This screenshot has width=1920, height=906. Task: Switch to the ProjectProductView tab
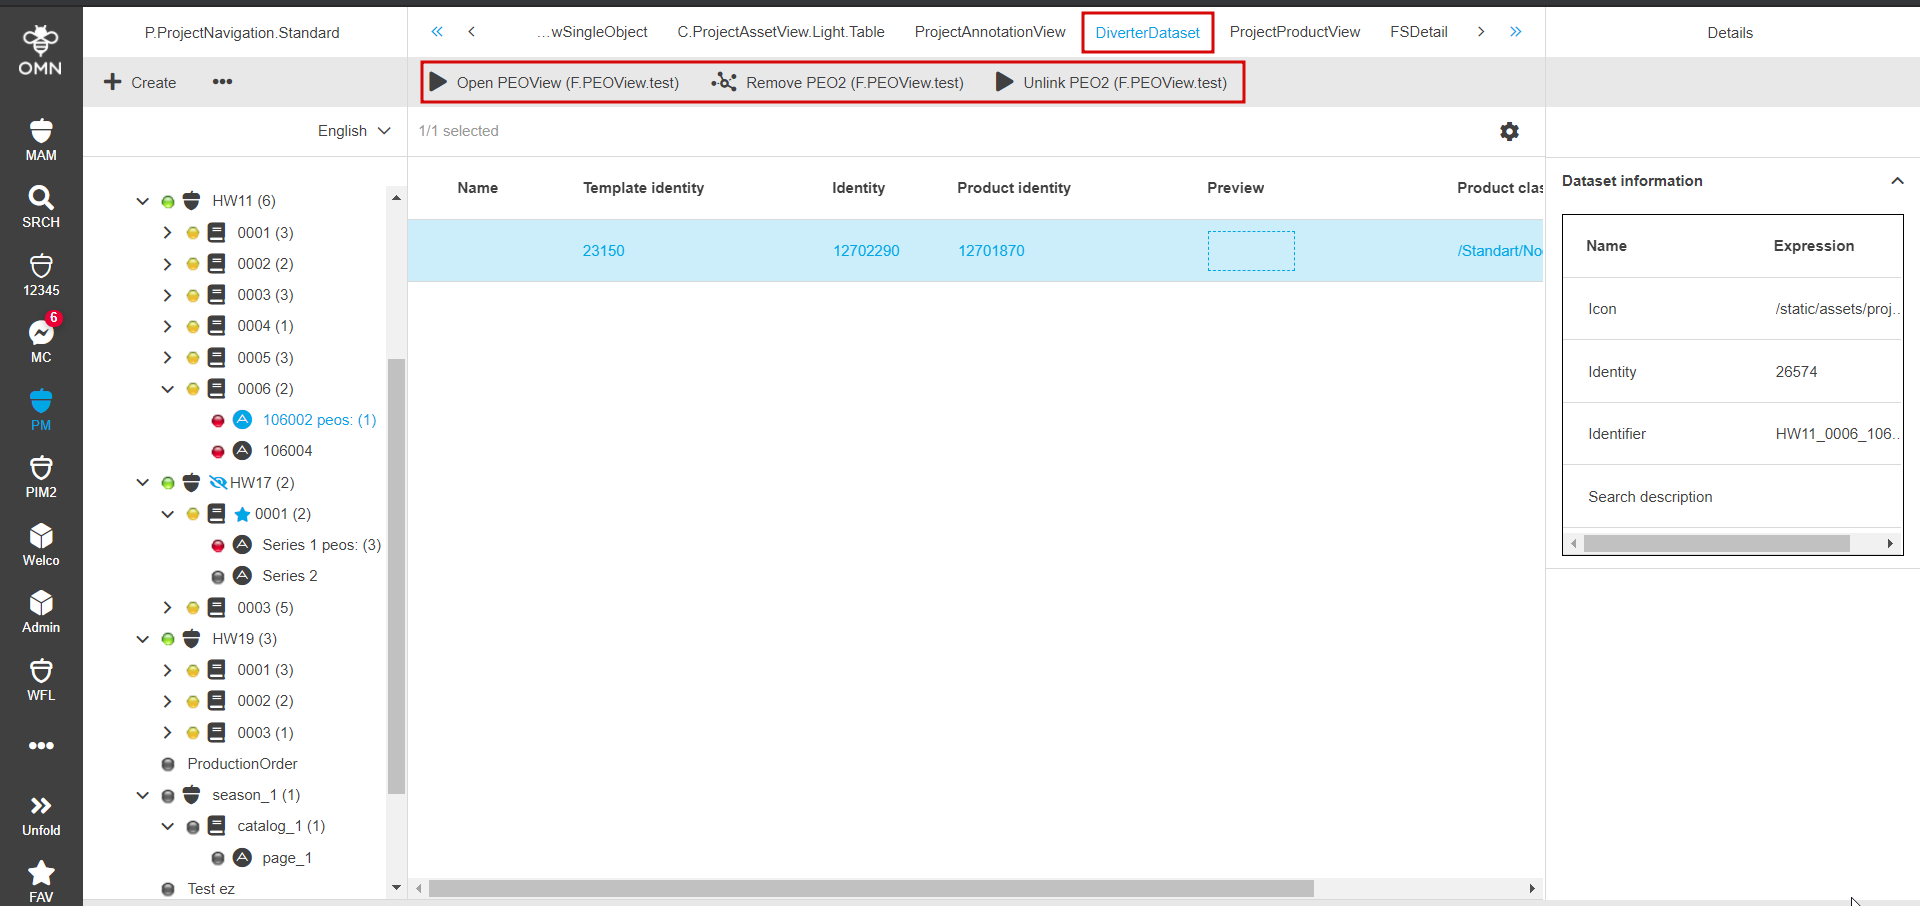click(1294, 32)
